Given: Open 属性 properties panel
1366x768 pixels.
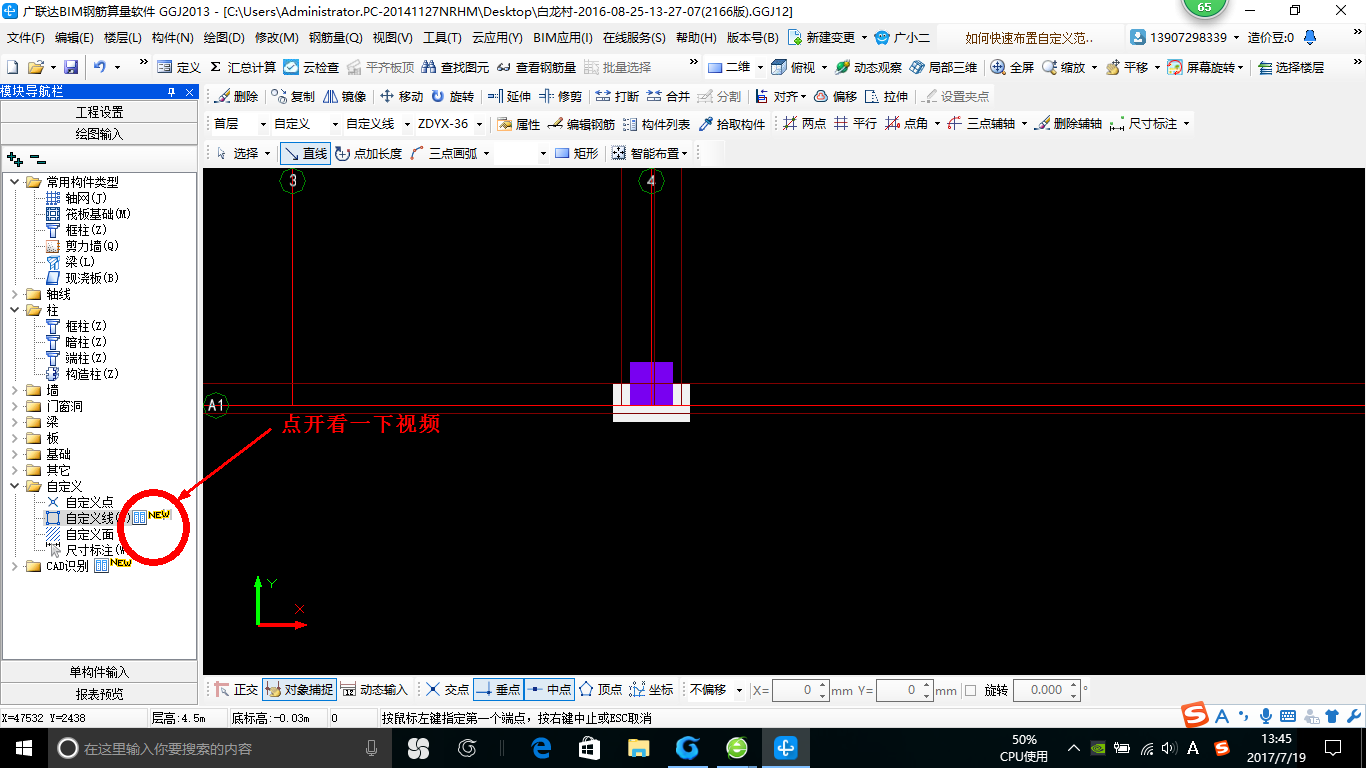Looking at the screenshot, I should point(518,124).
